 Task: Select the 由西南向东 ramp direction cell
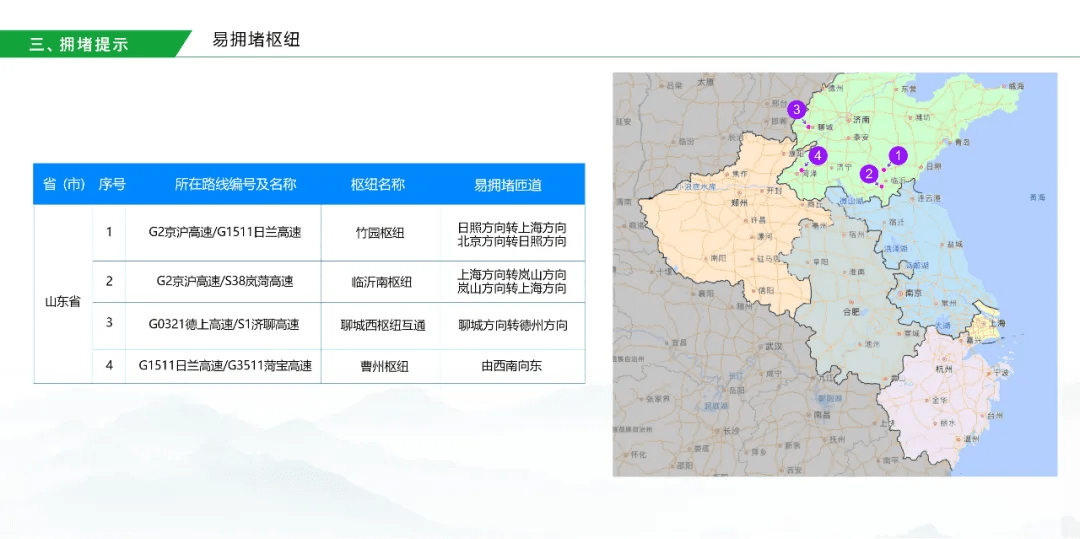[511, 366]
